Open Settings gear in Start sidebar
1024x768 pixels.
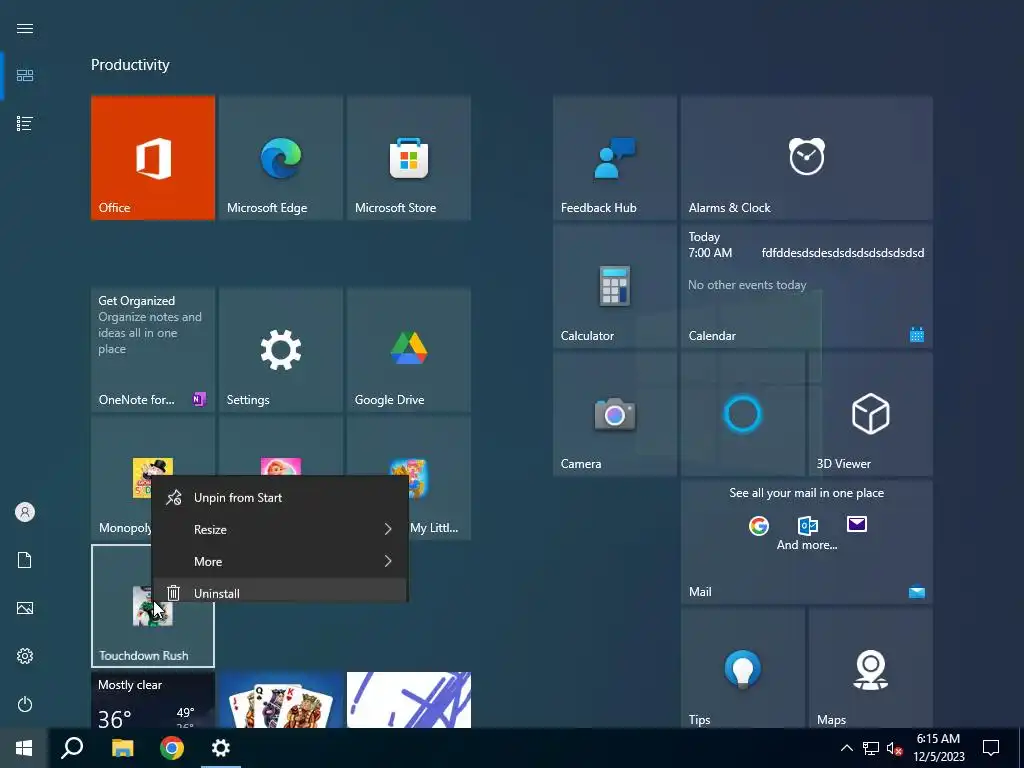(25, 656)
